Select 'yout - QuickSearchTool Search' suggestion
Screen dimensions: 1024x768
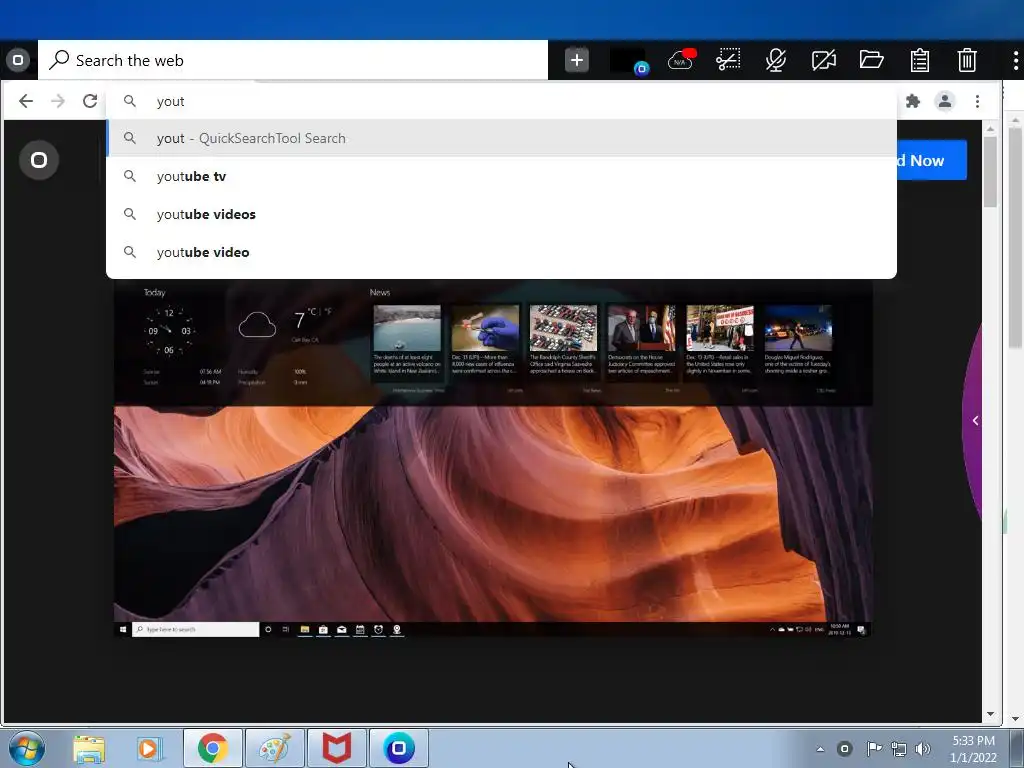click(x=501, y=138)
